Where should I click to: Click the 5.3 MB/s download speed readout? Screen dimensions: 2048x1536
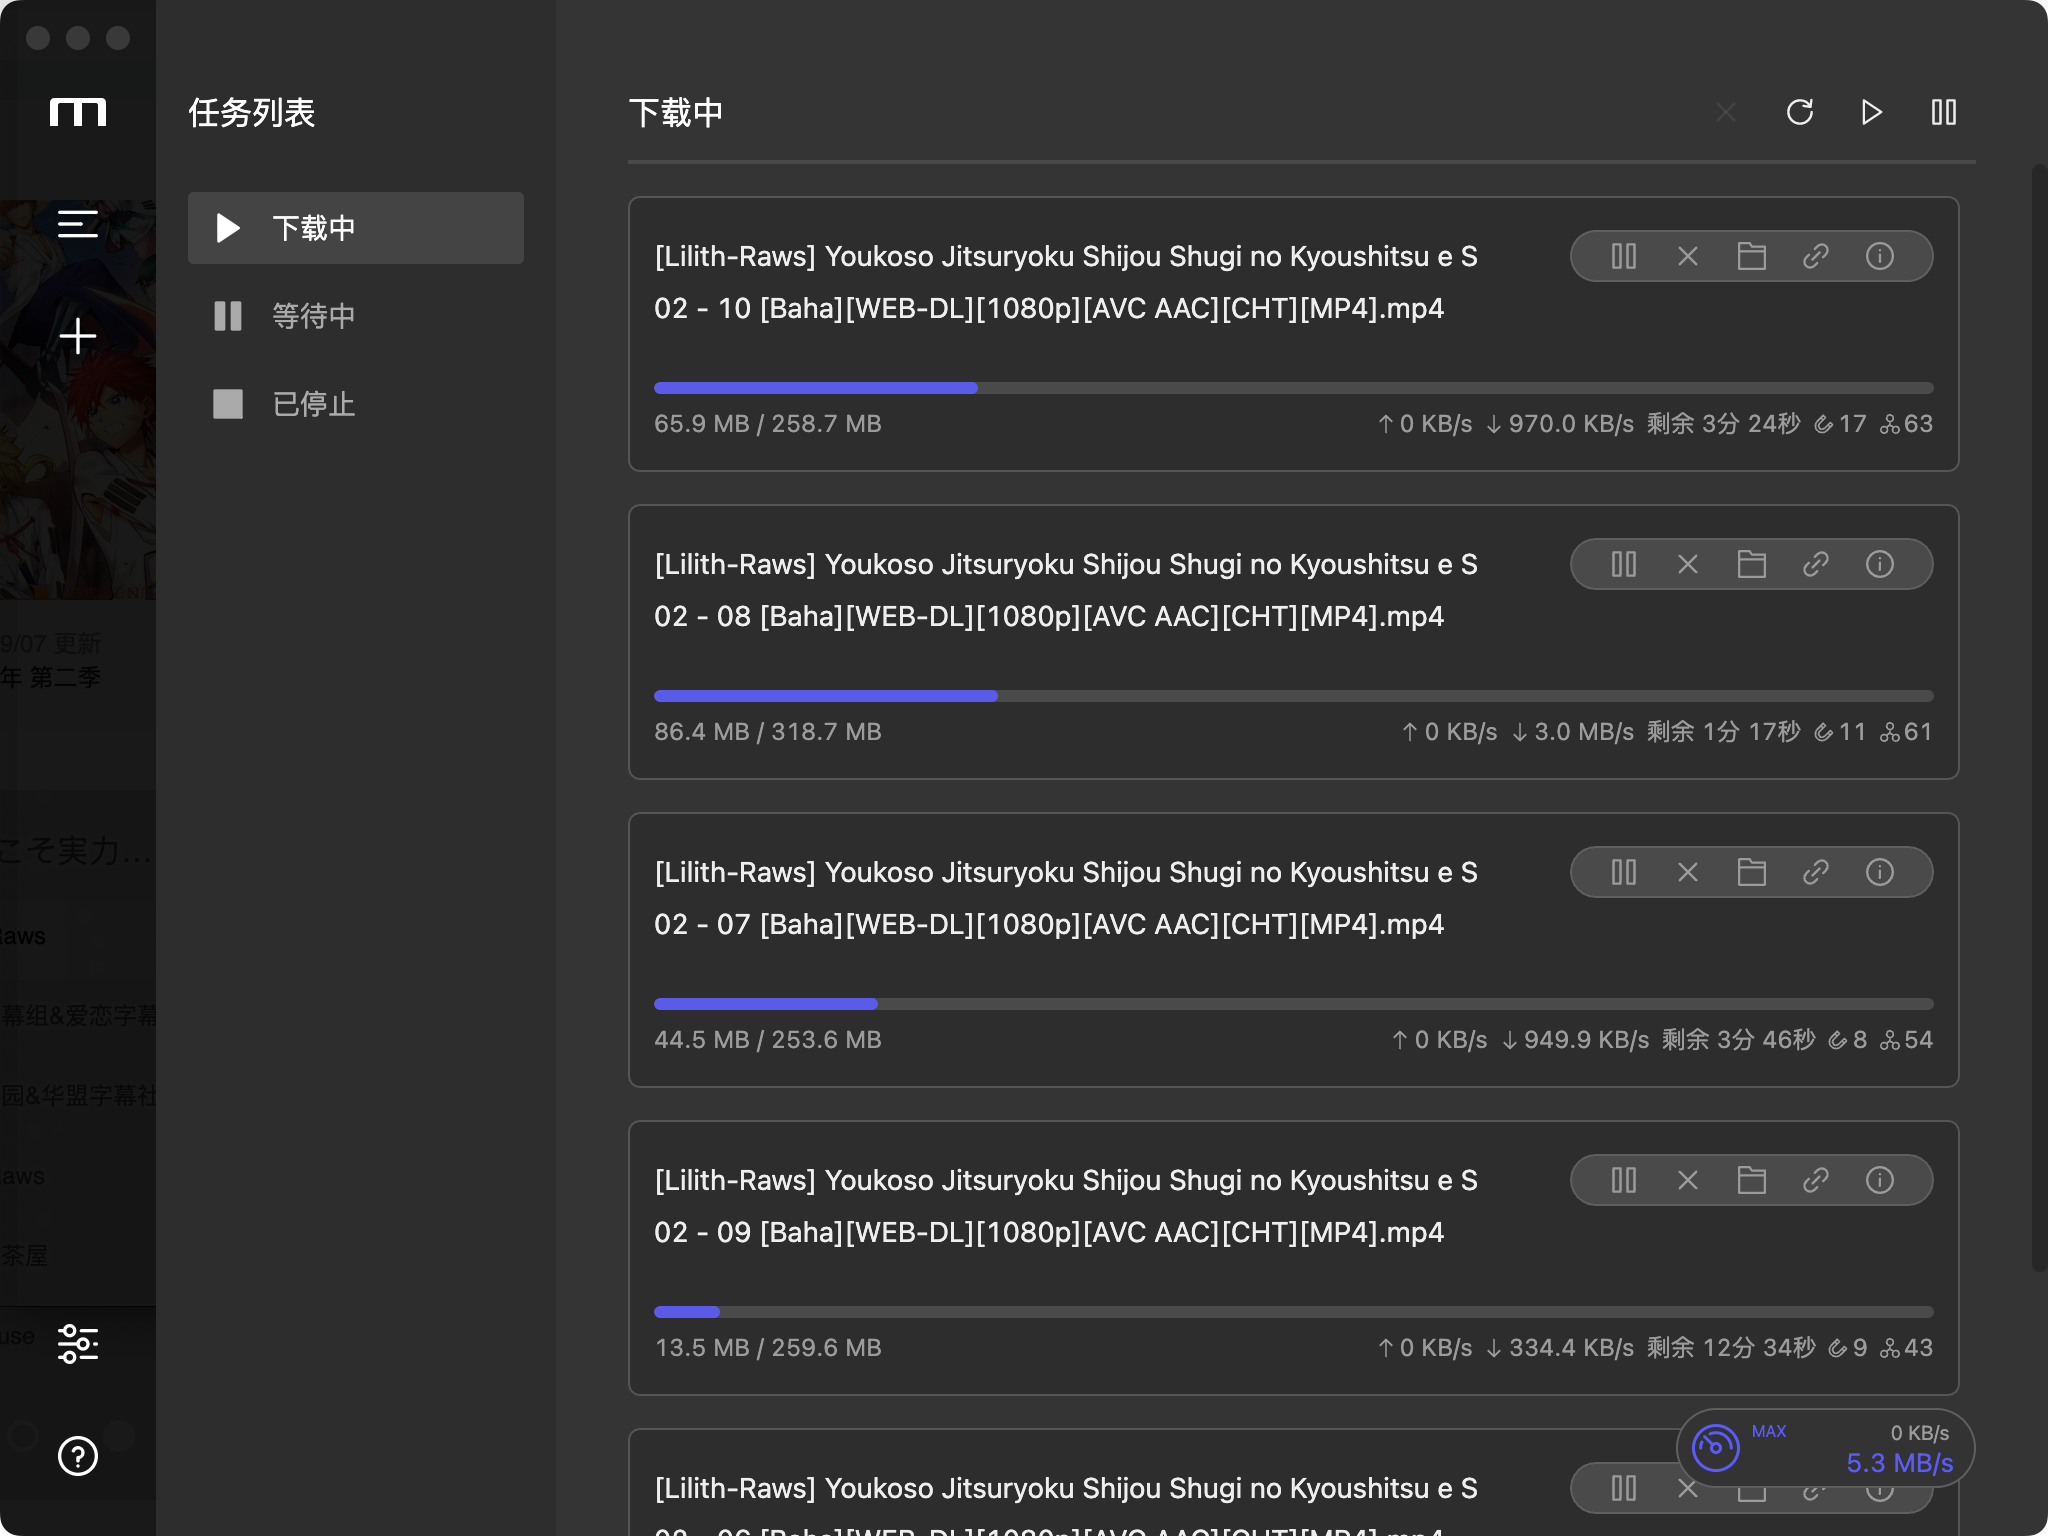(x=1899, y=1463)
